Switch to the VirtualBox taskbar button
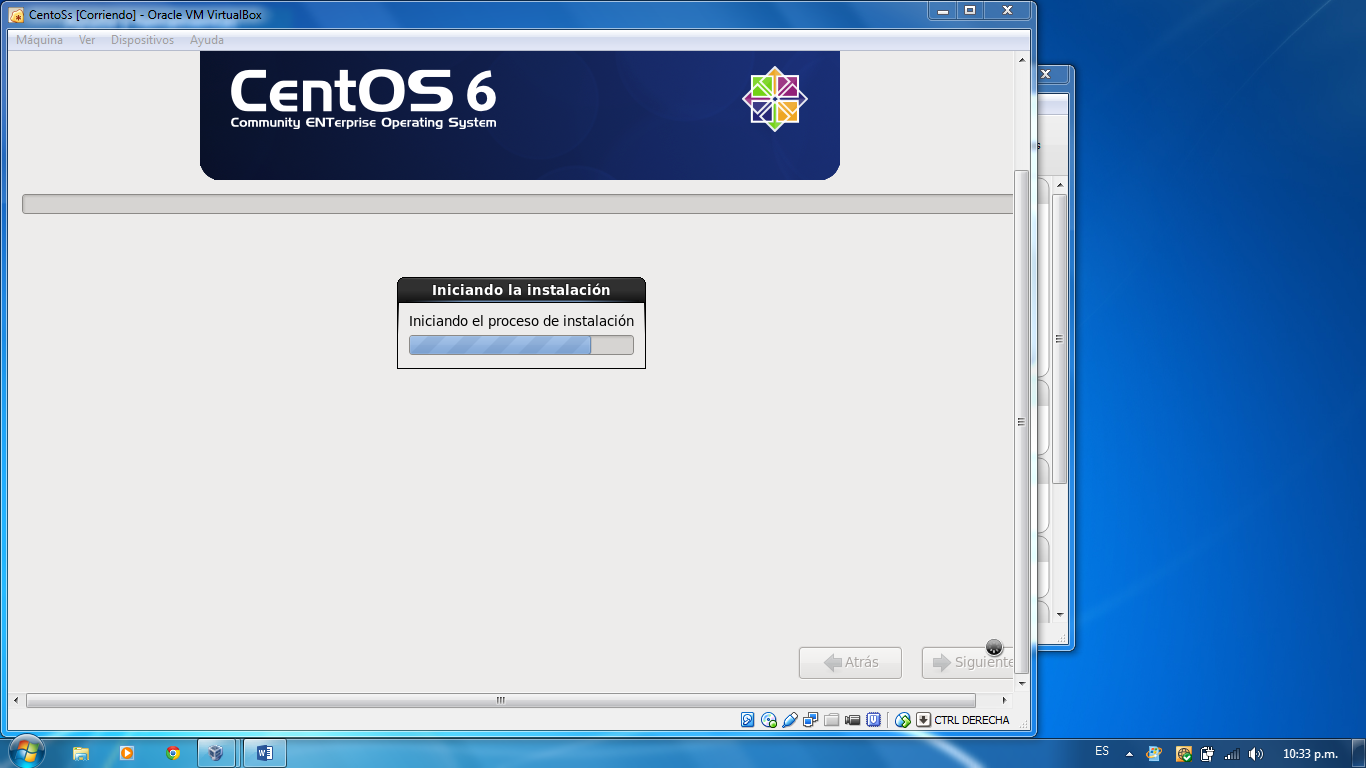Viewport: 1366px width, 768px height. click(216, 753)
